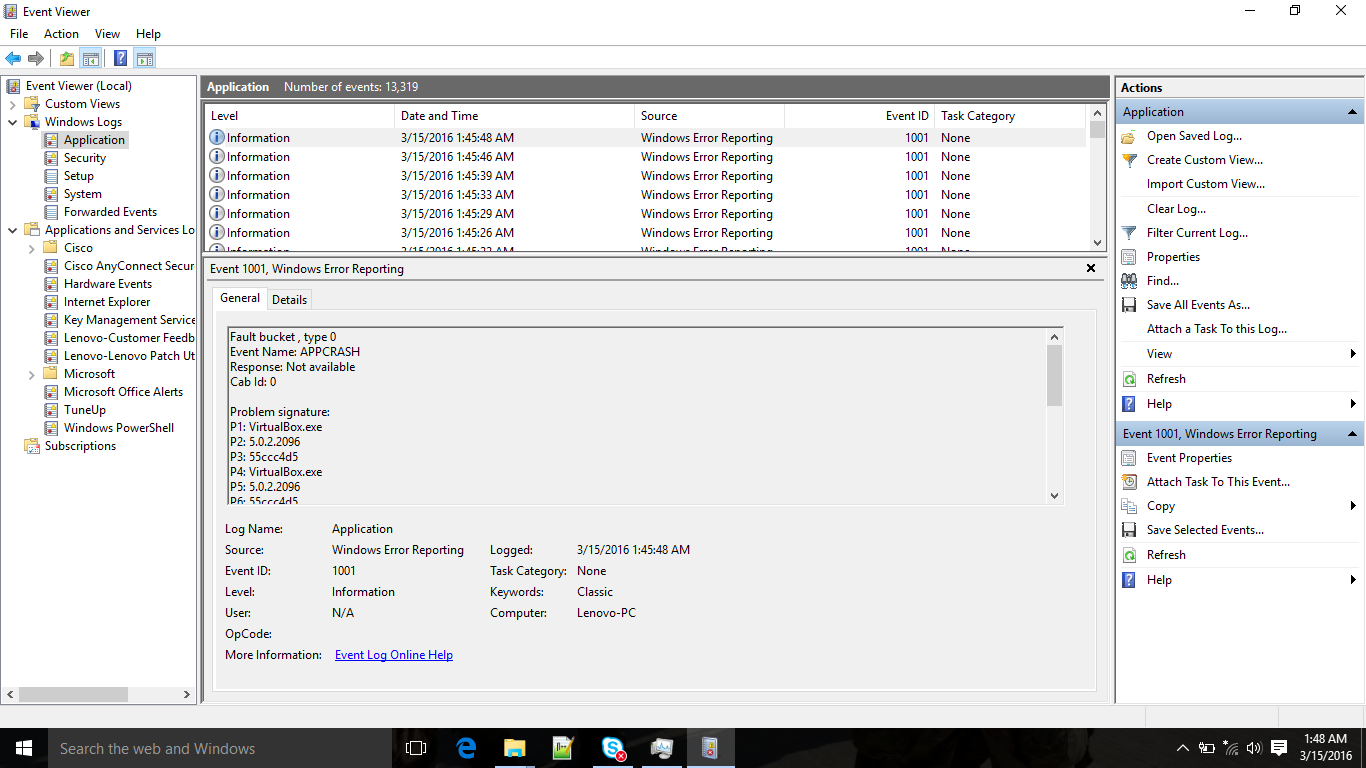
Task: Click the Save All Events As disk icon
Action: 1129,305
